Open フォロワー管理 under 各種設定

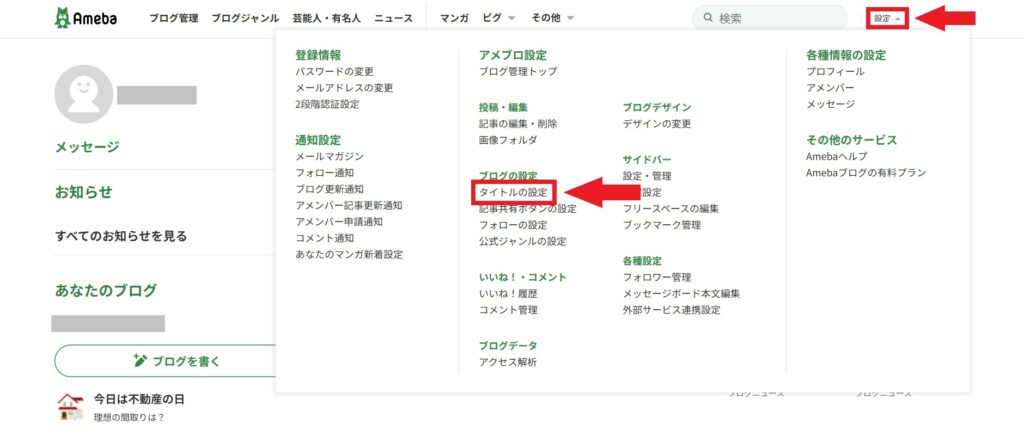coord(656,277)
